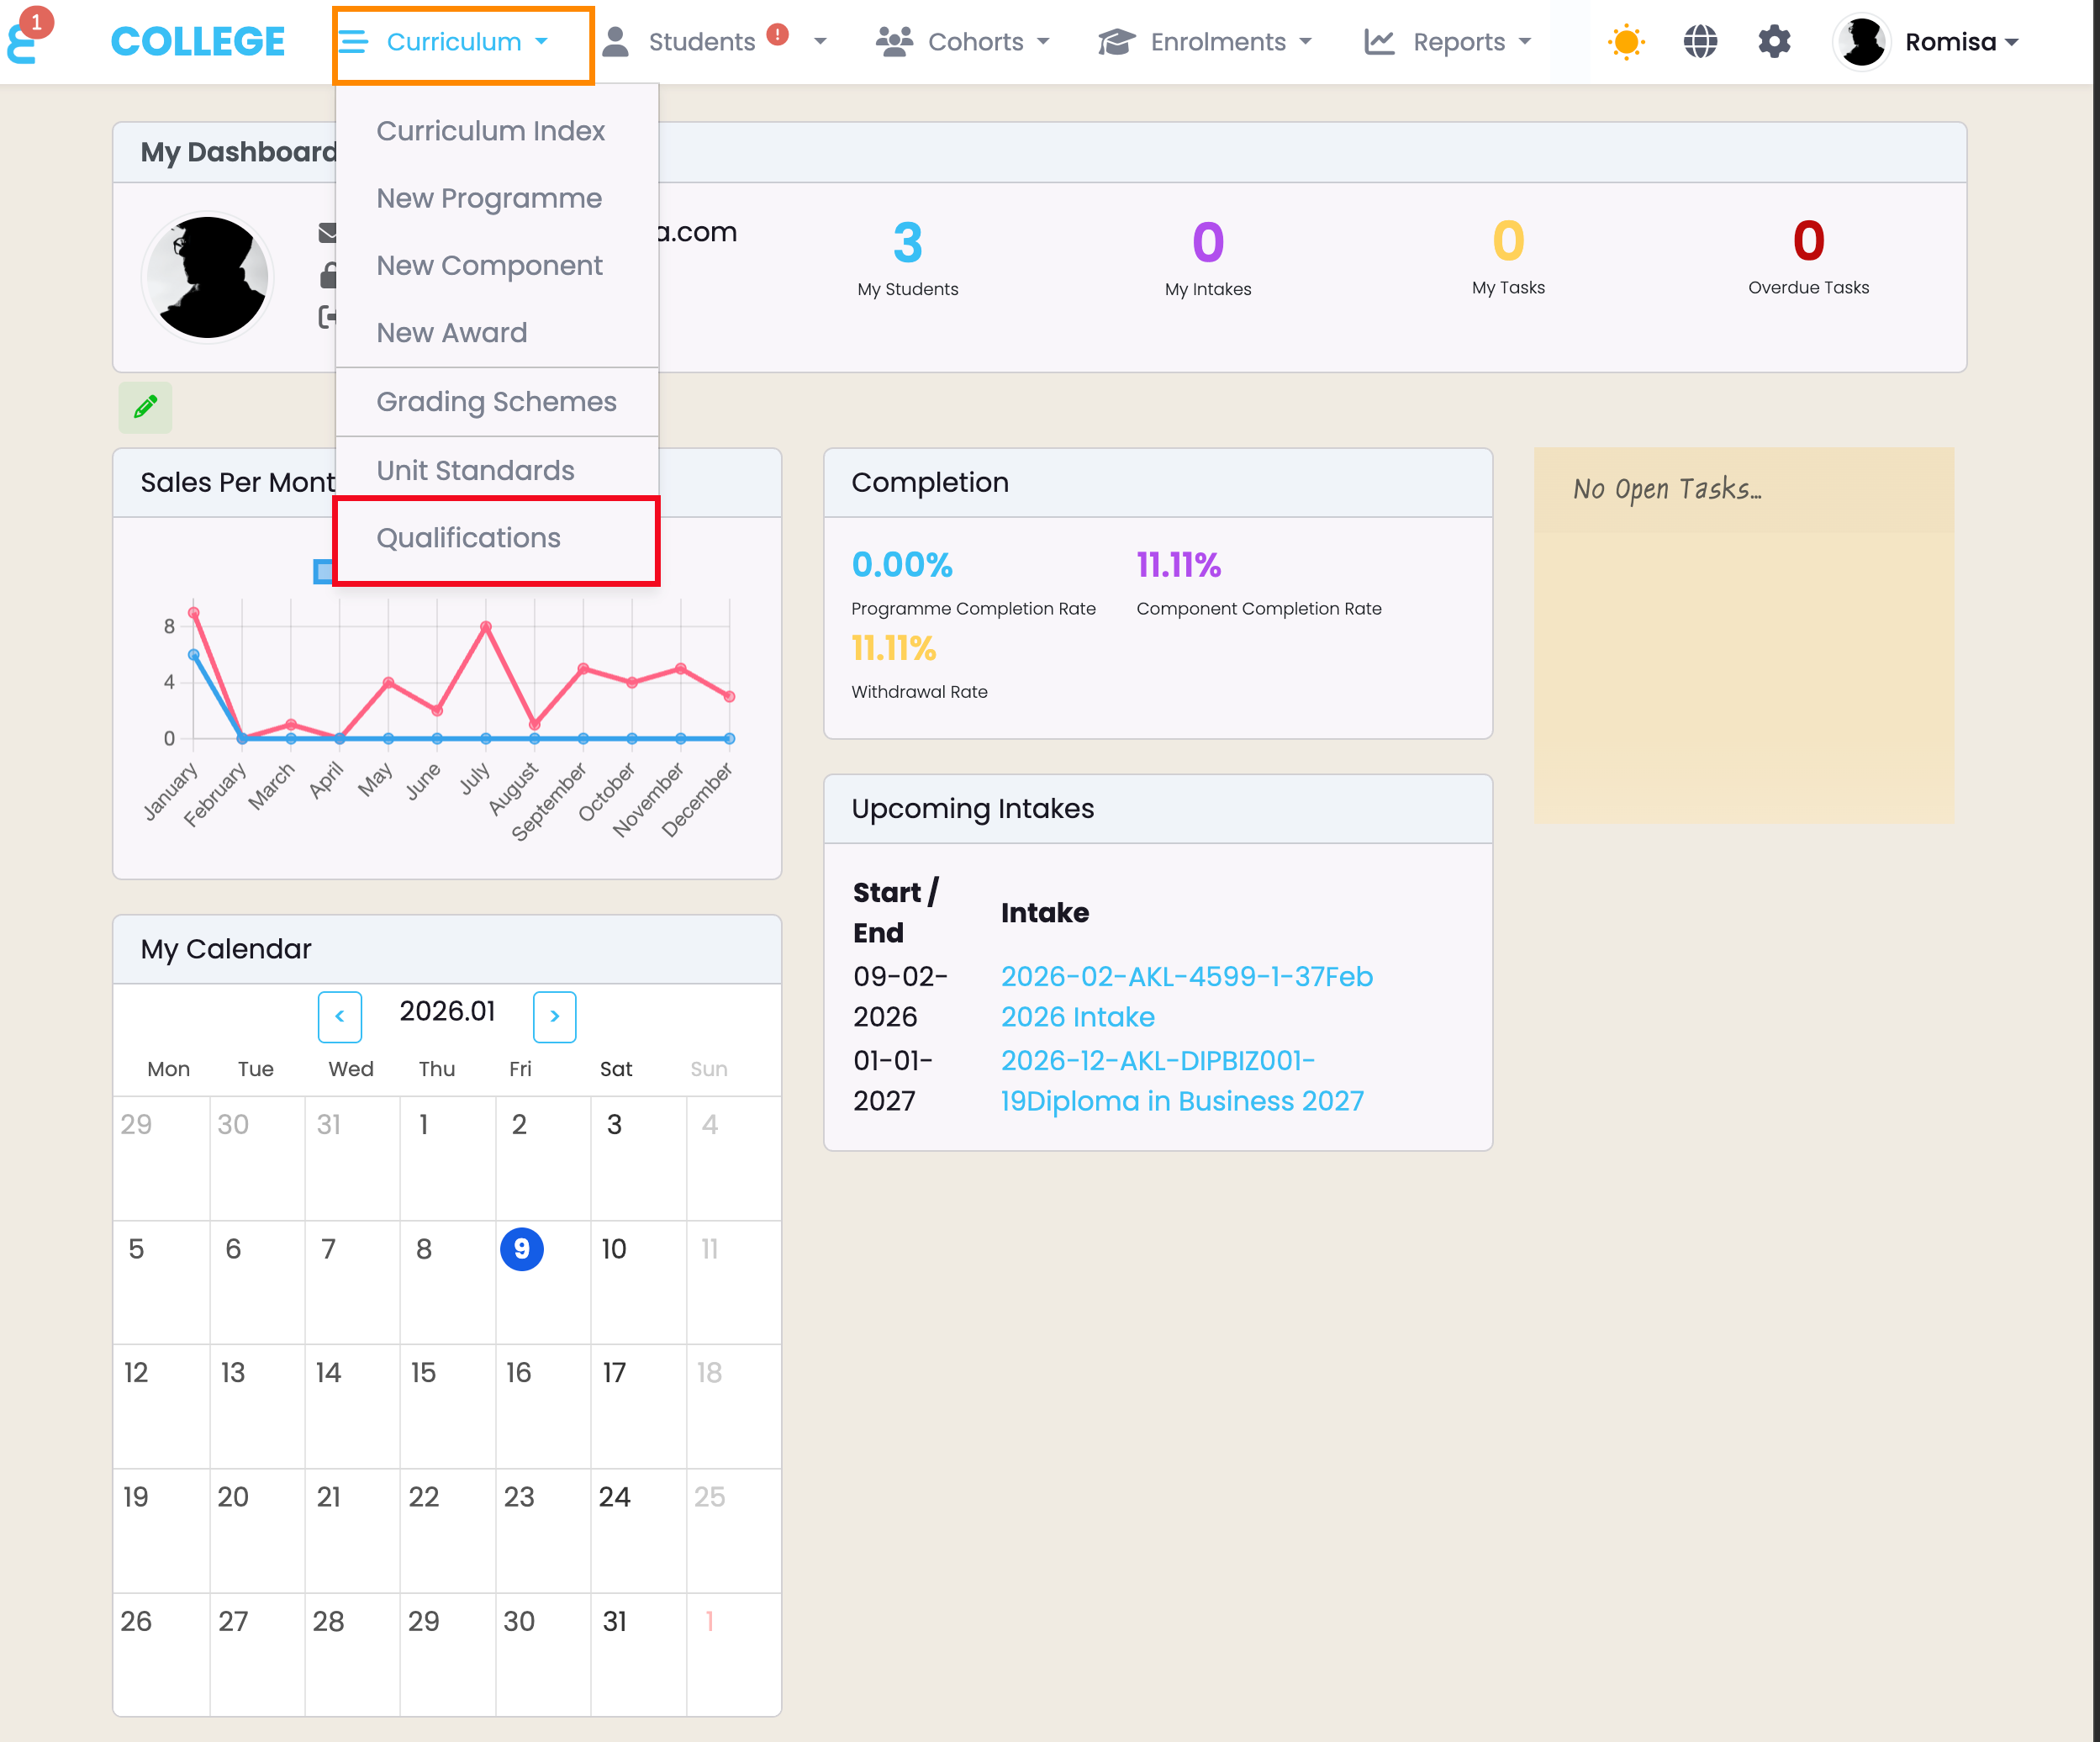Select Grading Schemes menu item

496,402
